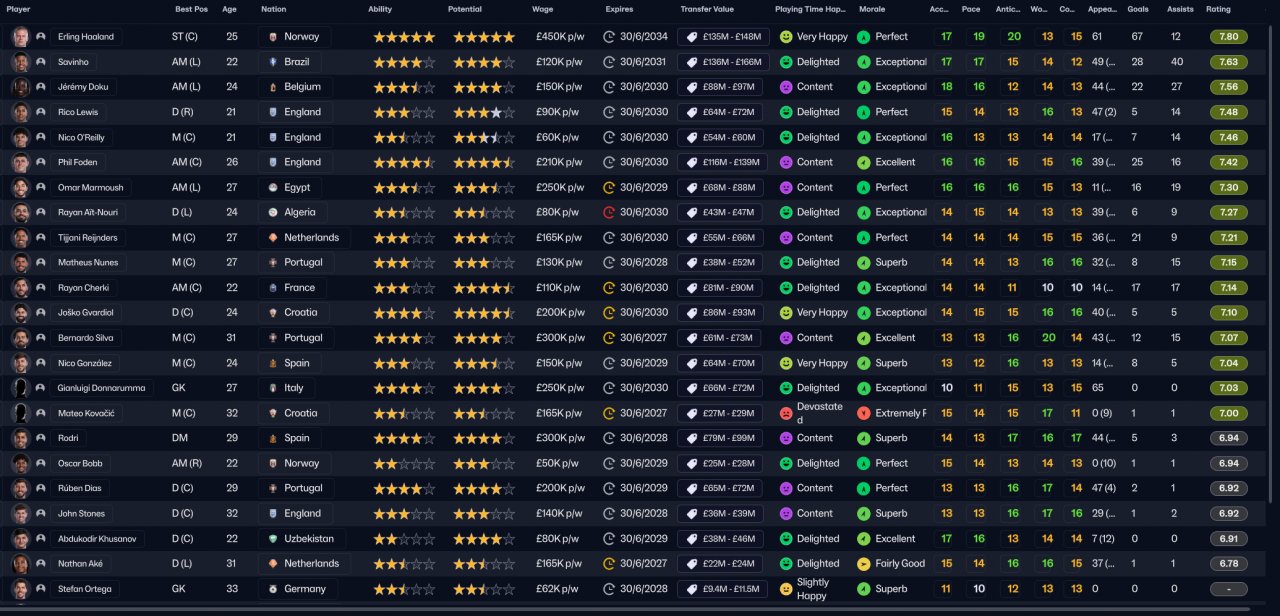The image size is (1280, 616).
Task: Sort by the Goals column header
Action: 1138,9
